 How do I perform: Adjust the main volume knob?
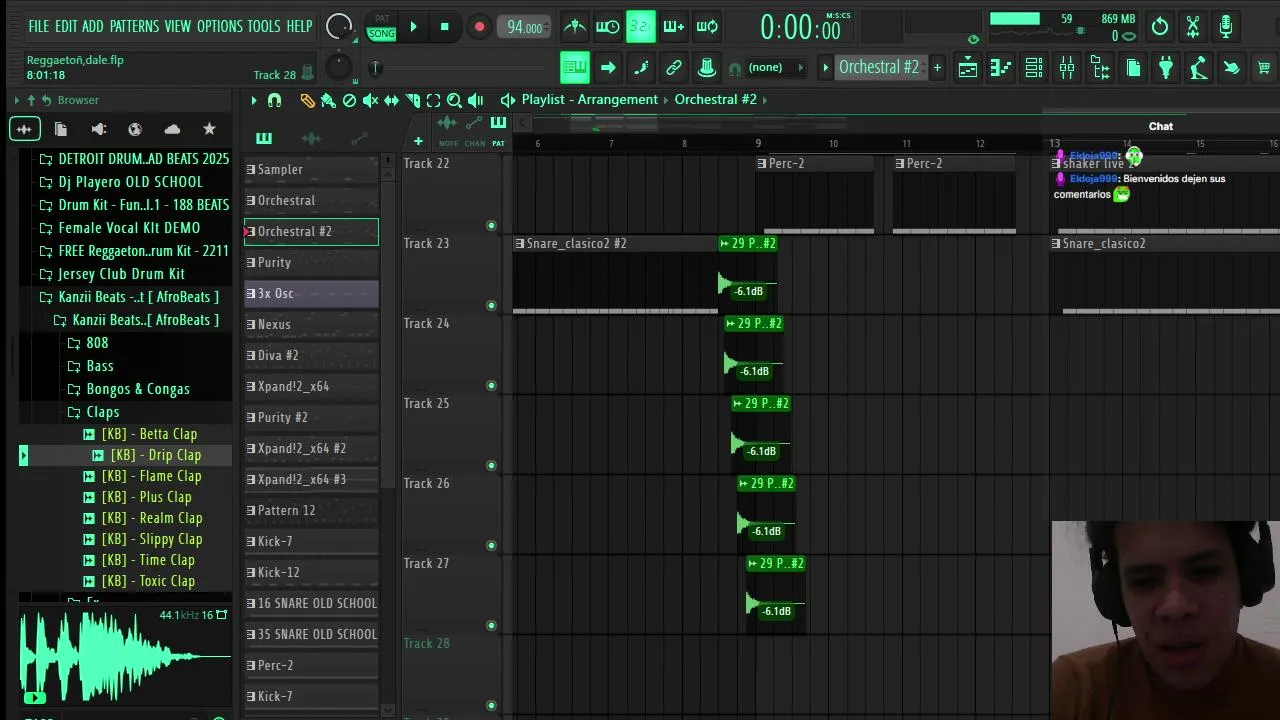(x=339, y=27)
